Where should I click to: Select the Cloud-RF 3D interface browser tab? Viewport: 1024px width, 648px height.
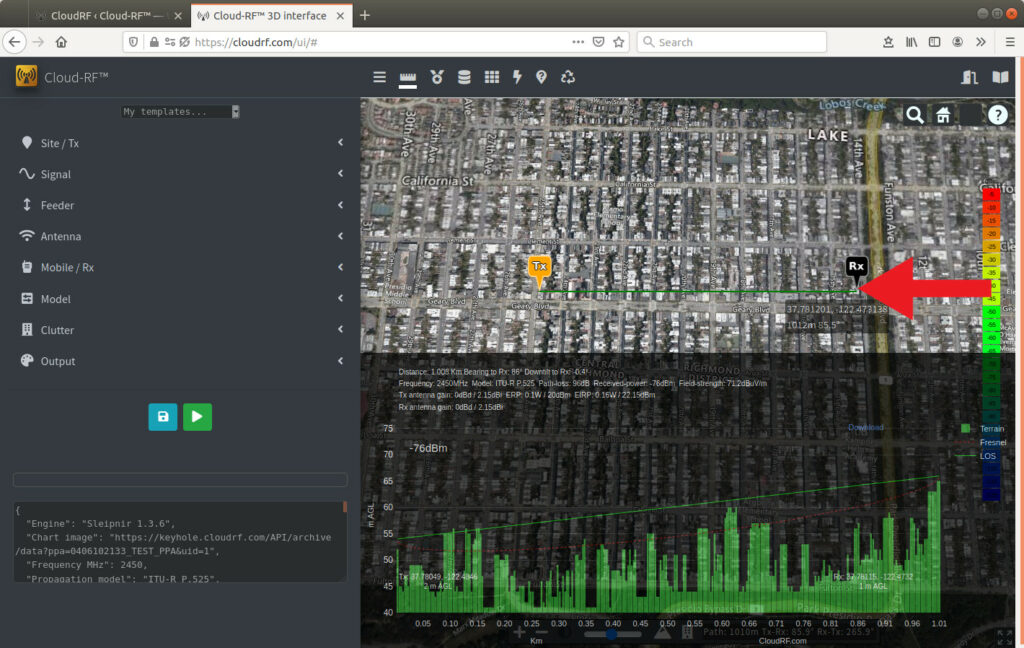(271, 16)
